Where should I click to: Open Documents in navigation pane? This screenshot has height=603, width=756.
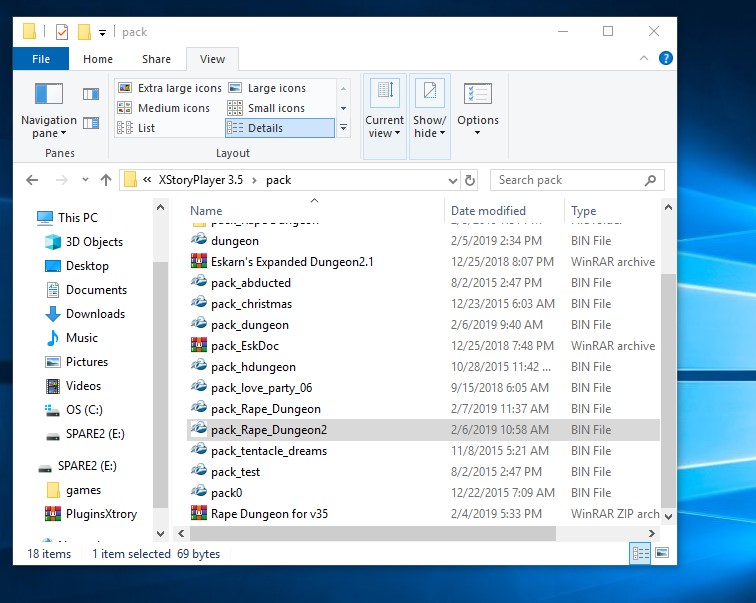tap(86, 290)
